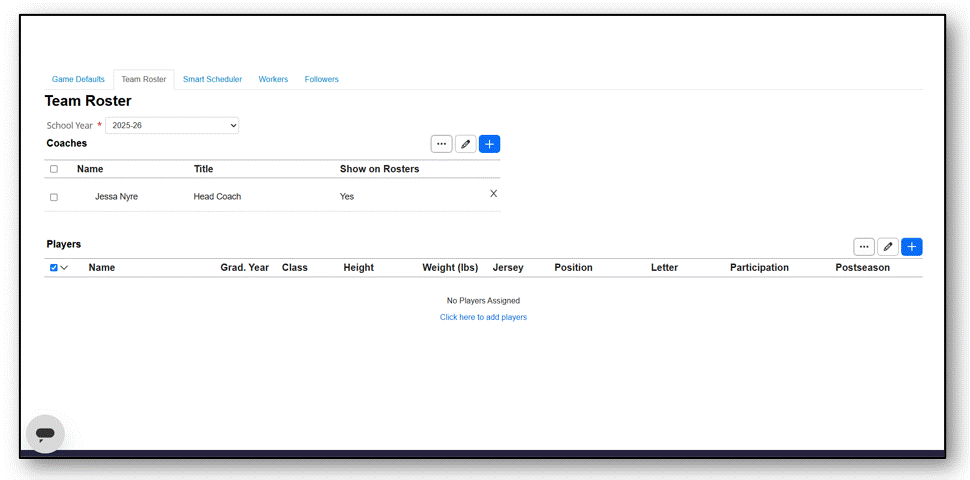Click the Postseason column header
This screenshot has height=480, width=970.
(x=862, y=268)
